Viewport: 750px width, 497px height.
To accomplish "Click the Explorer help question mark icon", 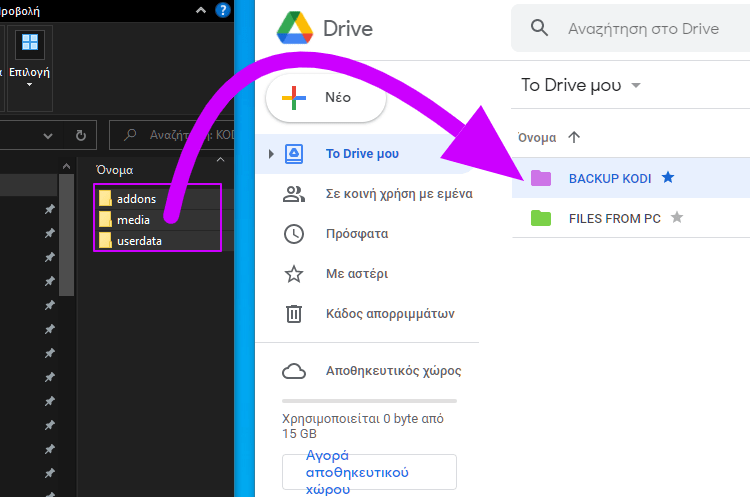I will point(222,10).
